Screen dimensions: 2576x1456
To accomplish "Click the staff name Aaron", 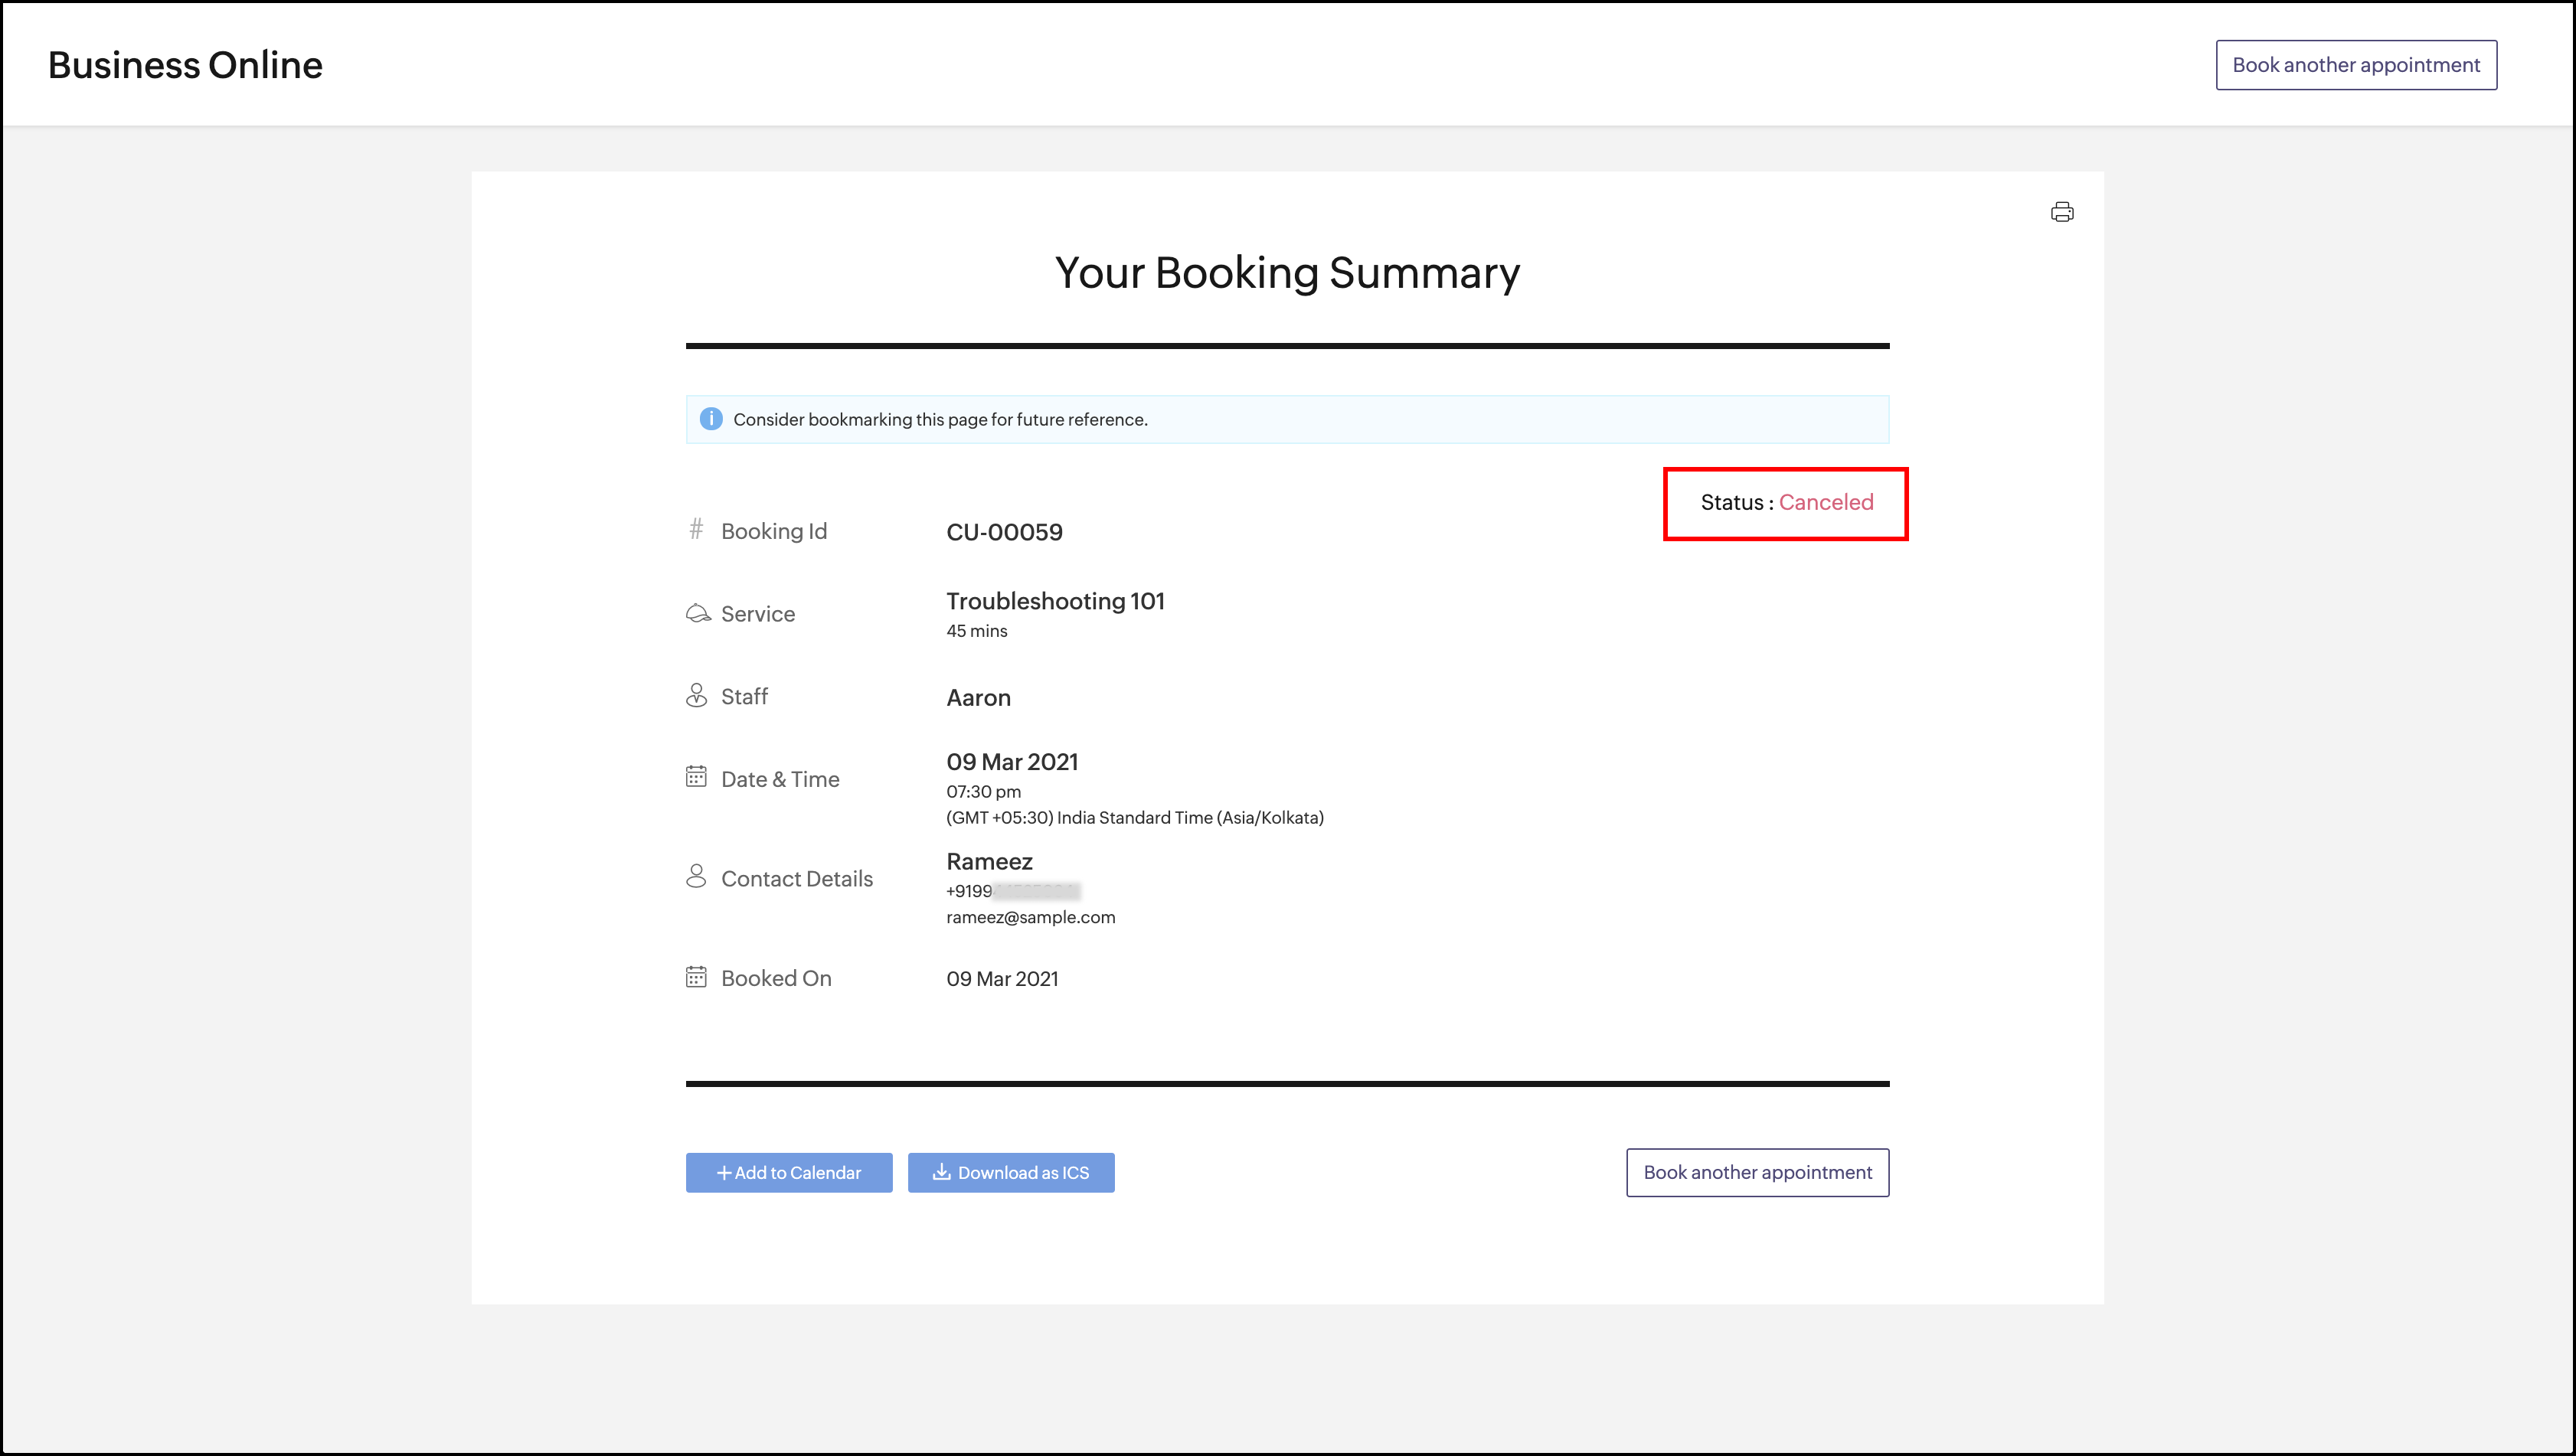I will tap(978, 698).
